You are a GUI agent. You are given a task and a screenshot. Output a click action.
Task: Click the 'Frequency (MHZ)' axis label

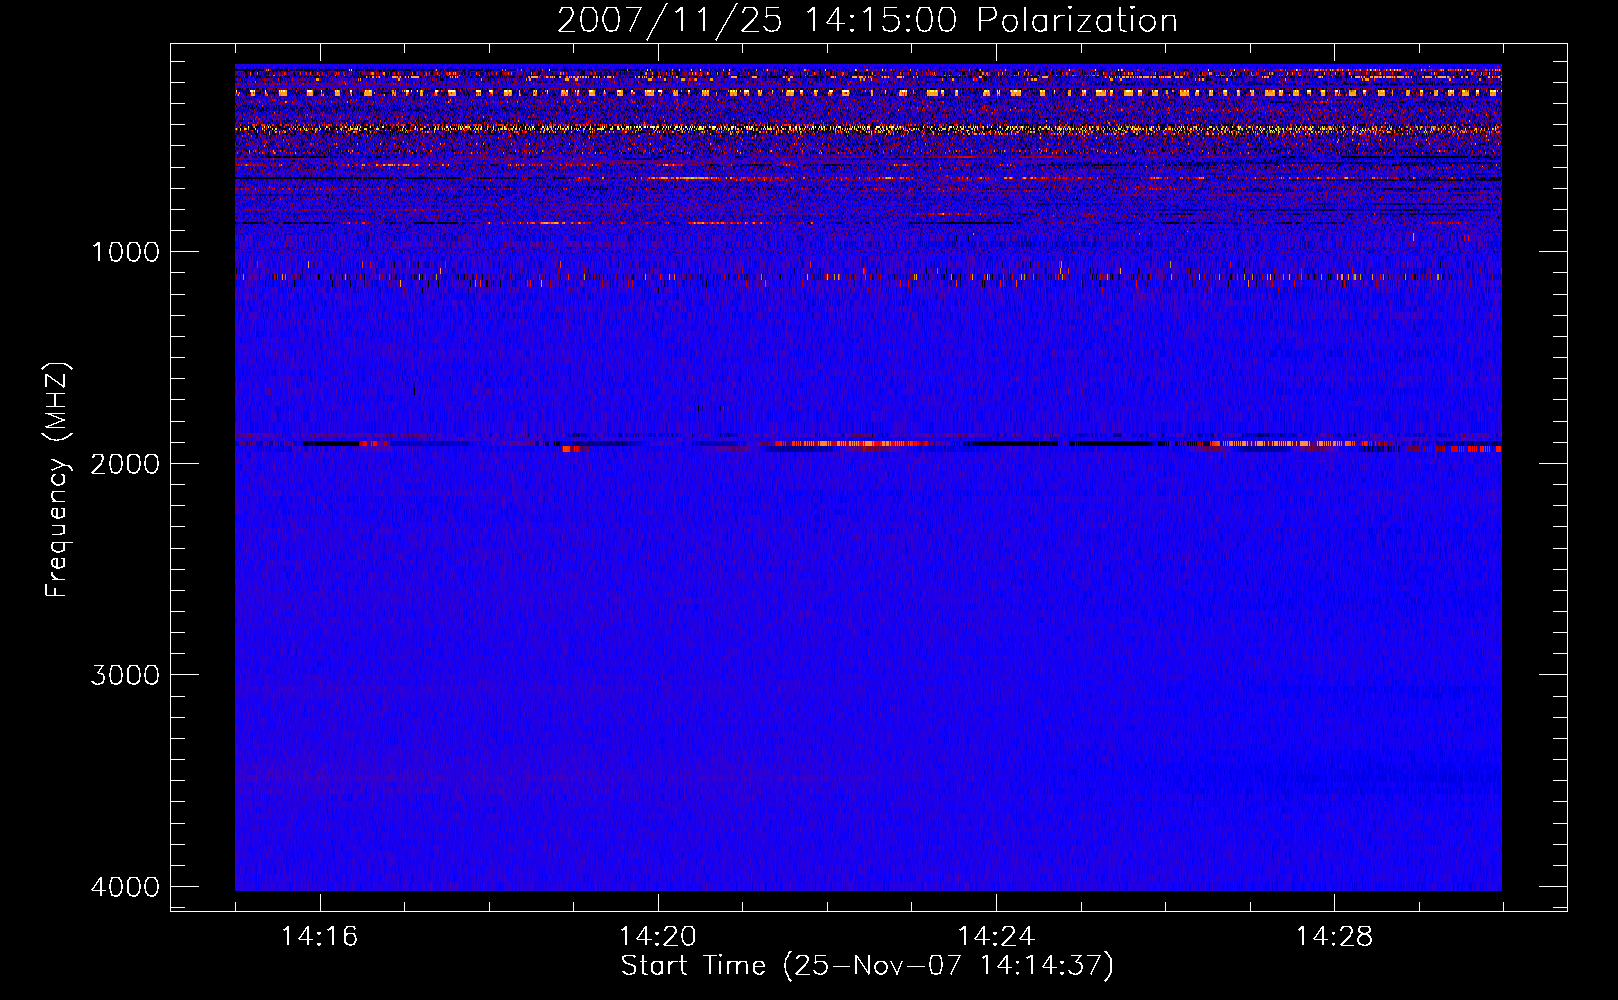coord(57,480)
